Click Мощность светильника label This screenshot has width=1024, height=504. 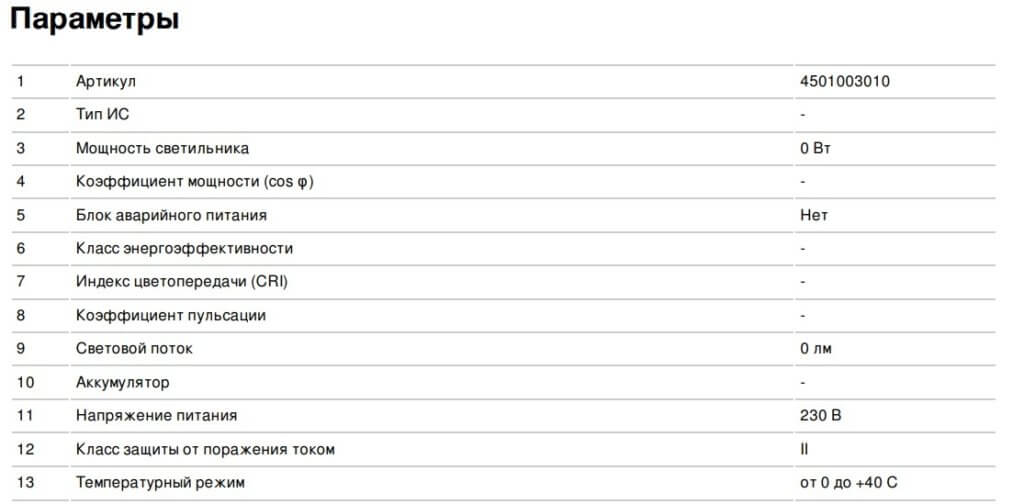(x=162, y=148)
